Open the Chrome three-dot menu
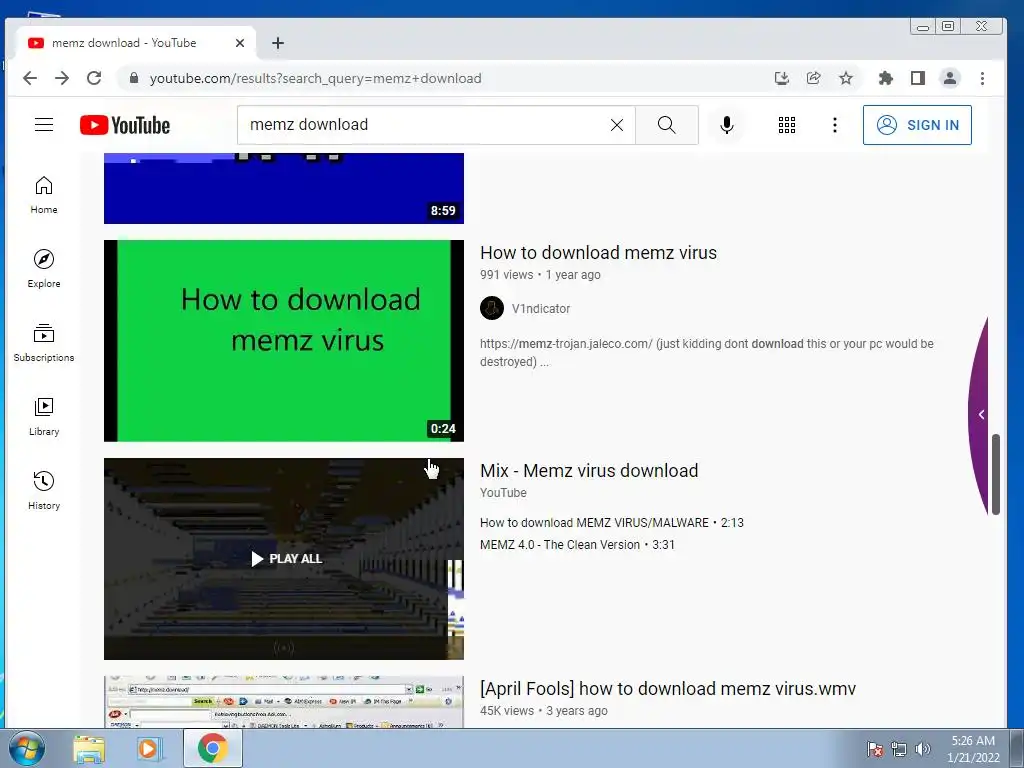 pyautogui.click(x=982, y=78)
